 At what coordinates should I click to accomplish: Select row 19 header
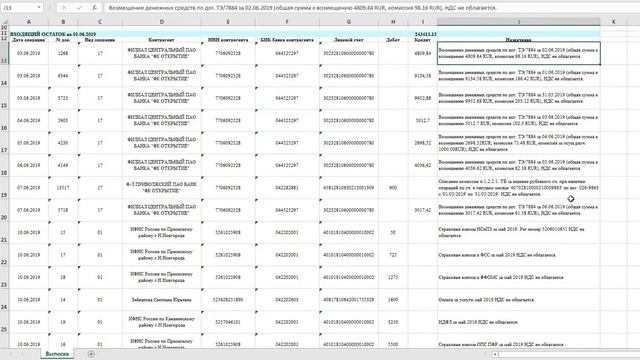pyautogui.click(x=4, y=188)
